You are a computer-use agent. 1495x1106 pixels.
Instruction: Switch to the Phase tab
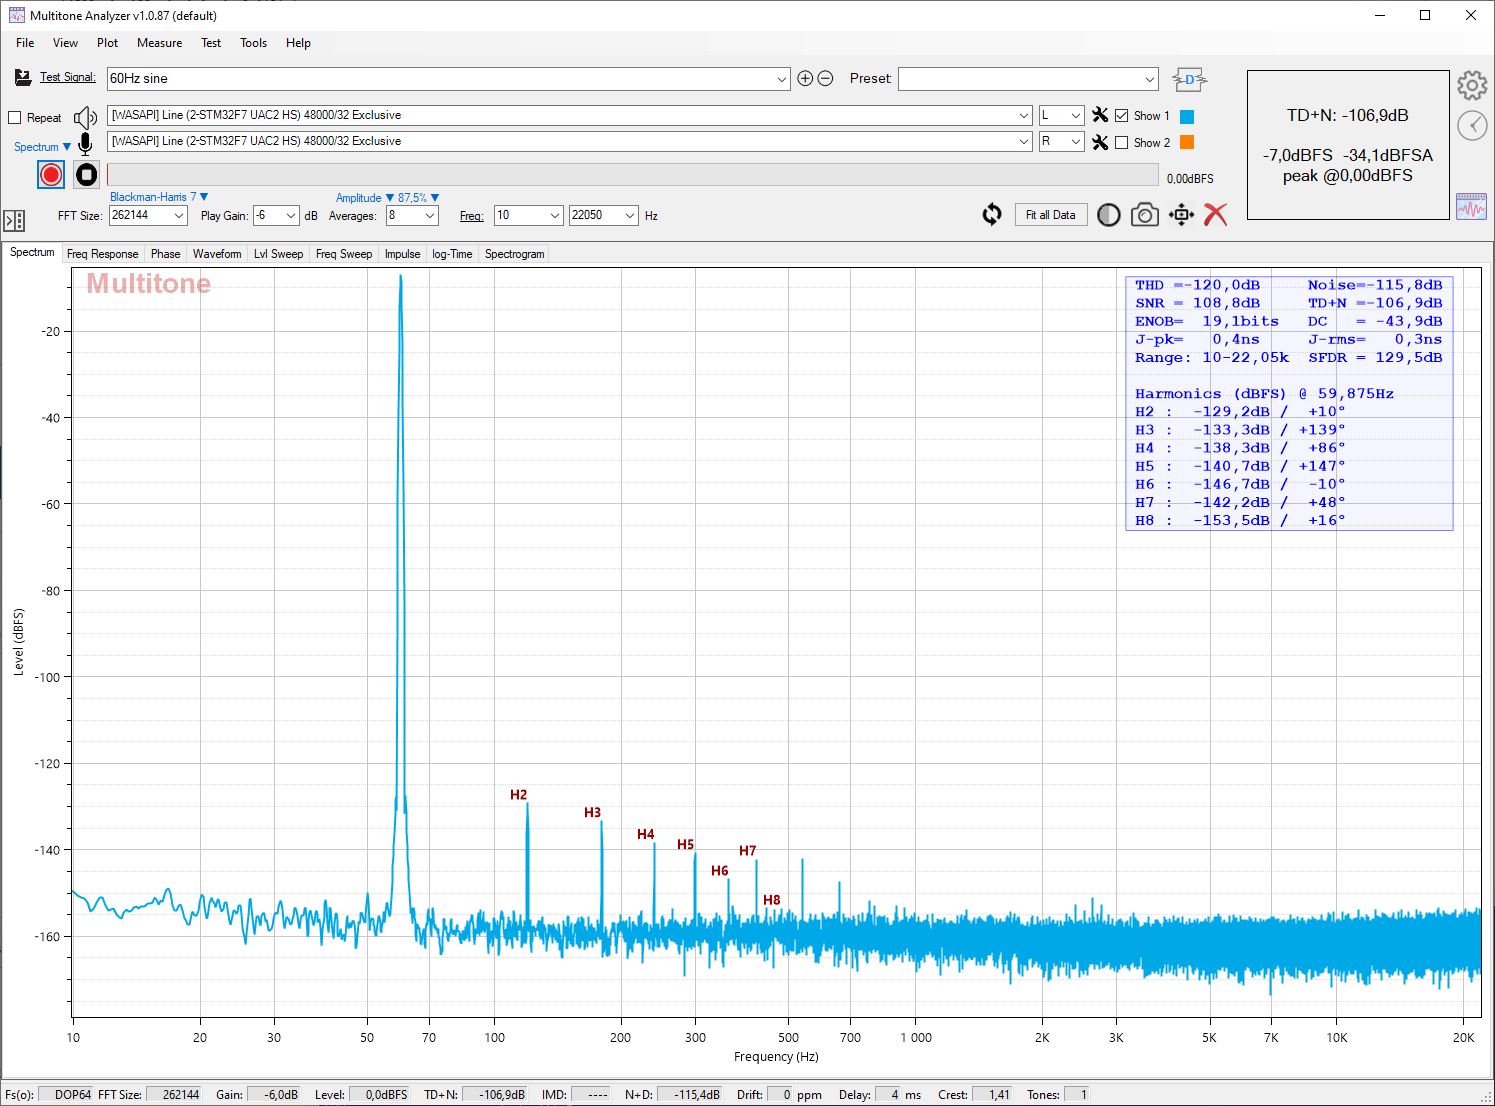[165, 254]
